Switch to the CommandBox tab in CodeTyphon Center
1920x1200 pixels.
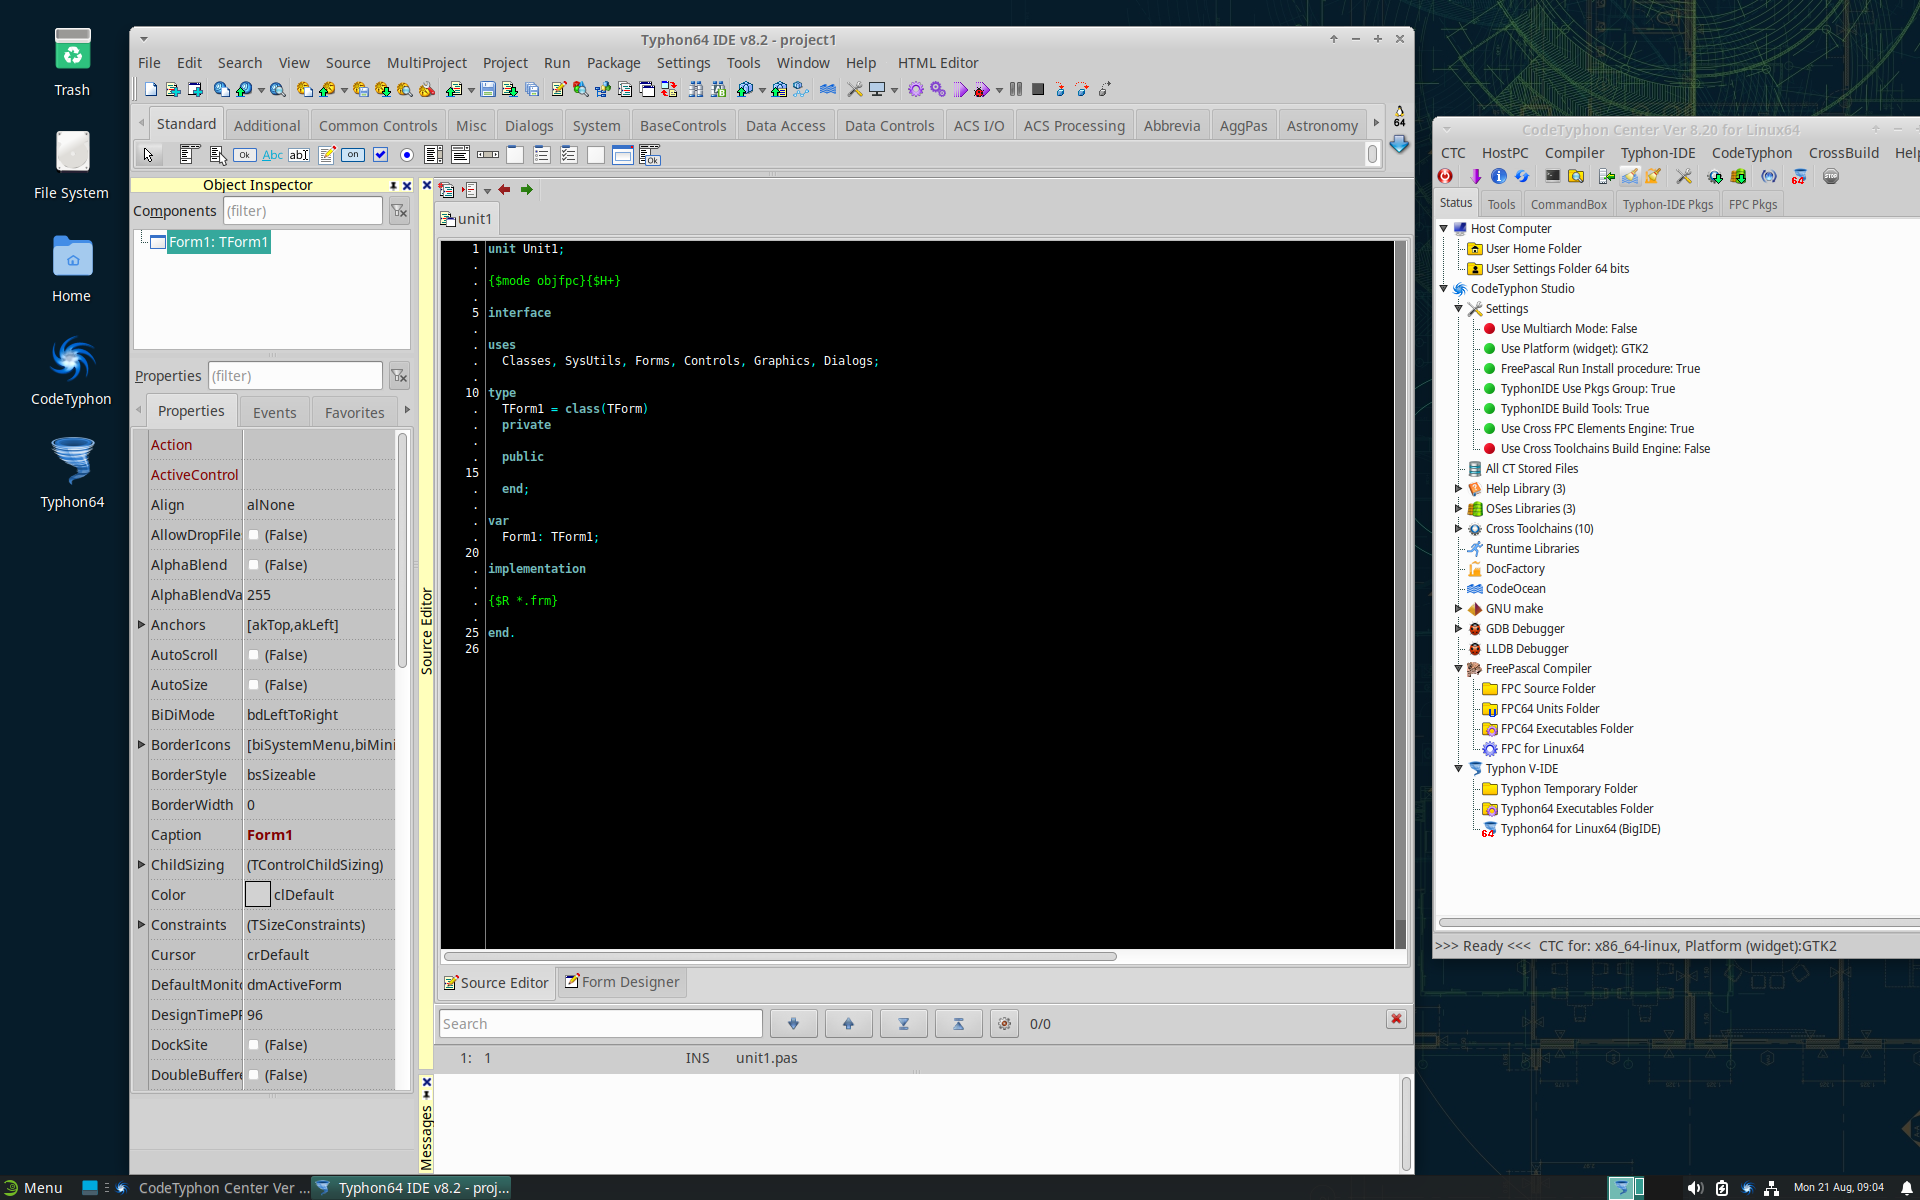click(x=1568, y=204)
